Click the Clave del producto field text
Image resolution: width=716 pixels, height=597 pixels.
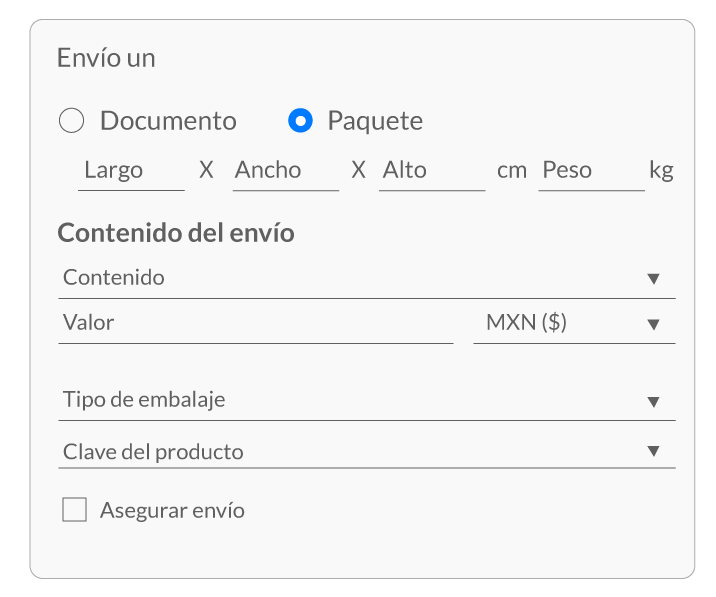[x=153, y=452]
